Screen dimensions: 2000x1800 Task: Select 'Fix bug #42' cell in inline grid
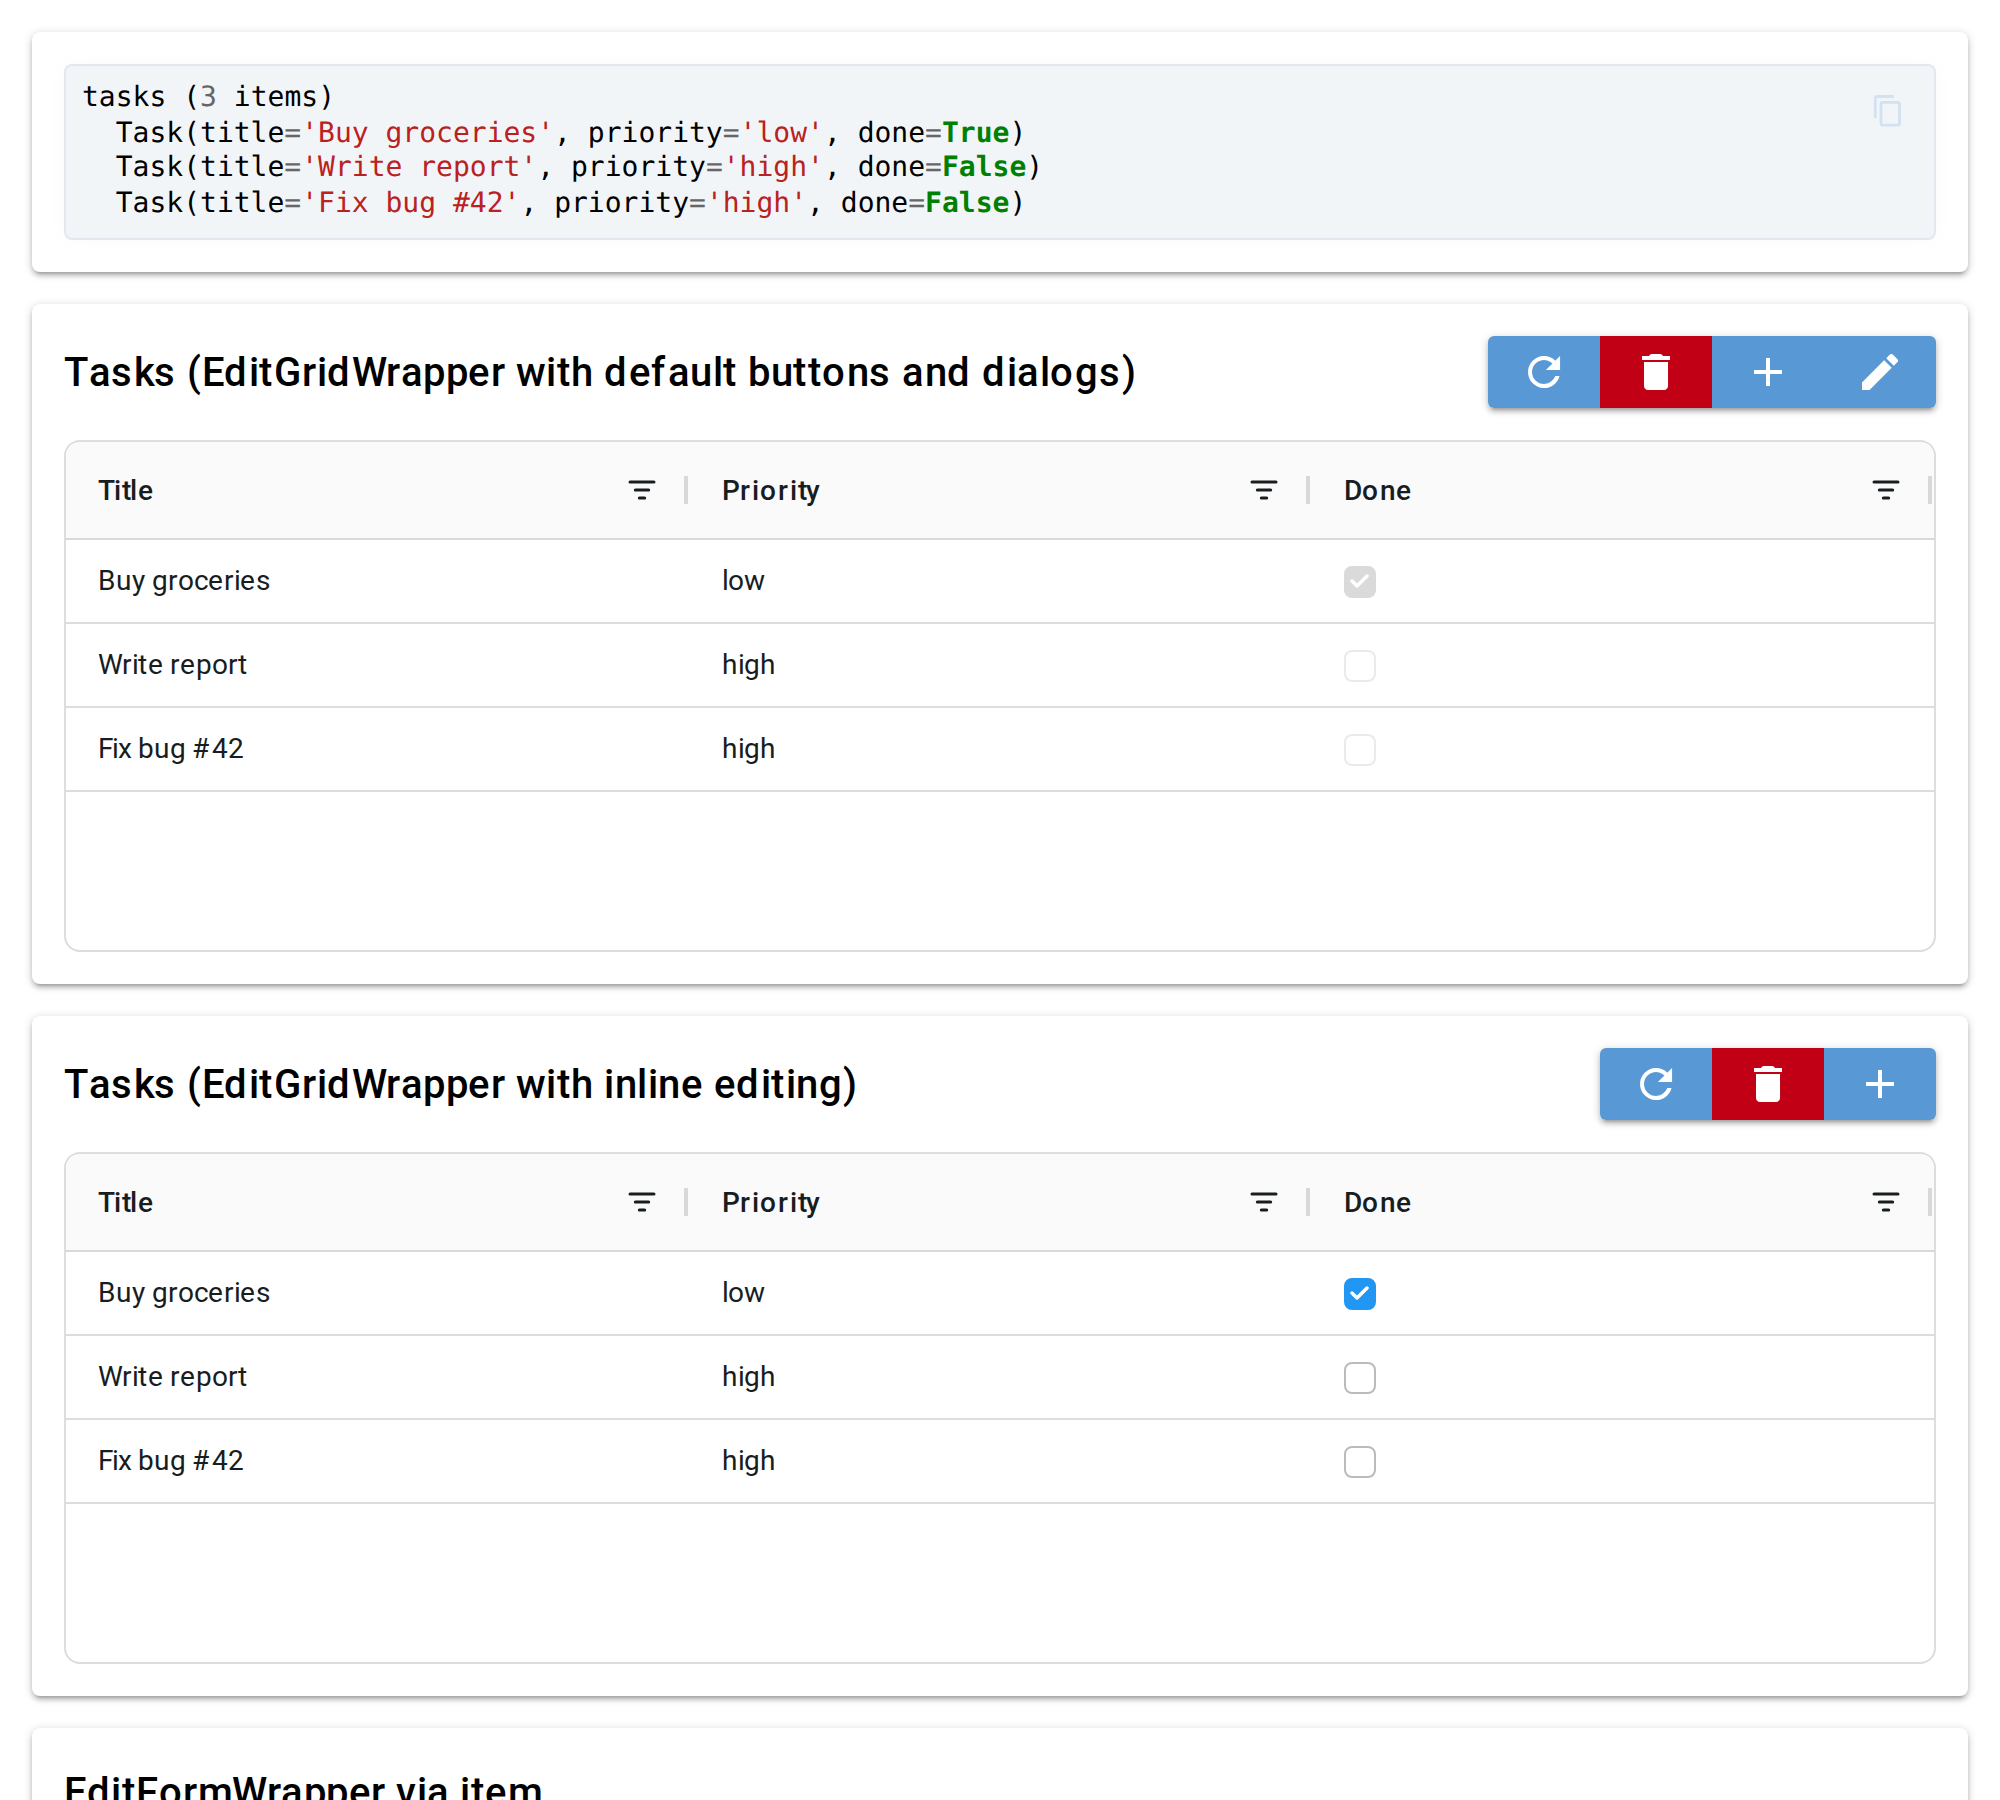377,1461
